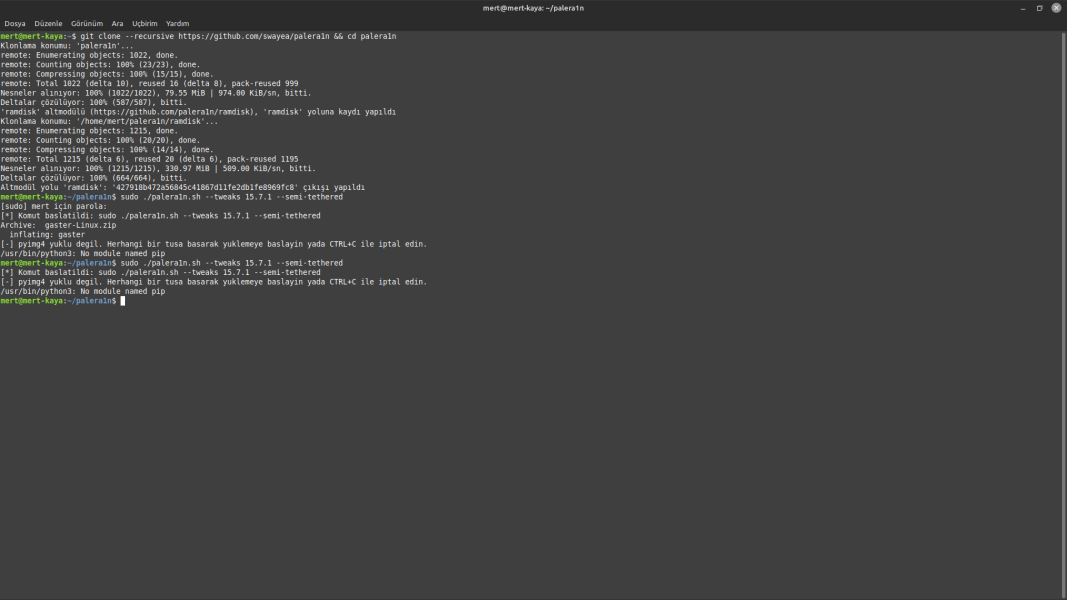1067x600 pixels.
Task: Click the window title mert@mert-kaya: ~/palera1n
Action: [x=533, y=8]
